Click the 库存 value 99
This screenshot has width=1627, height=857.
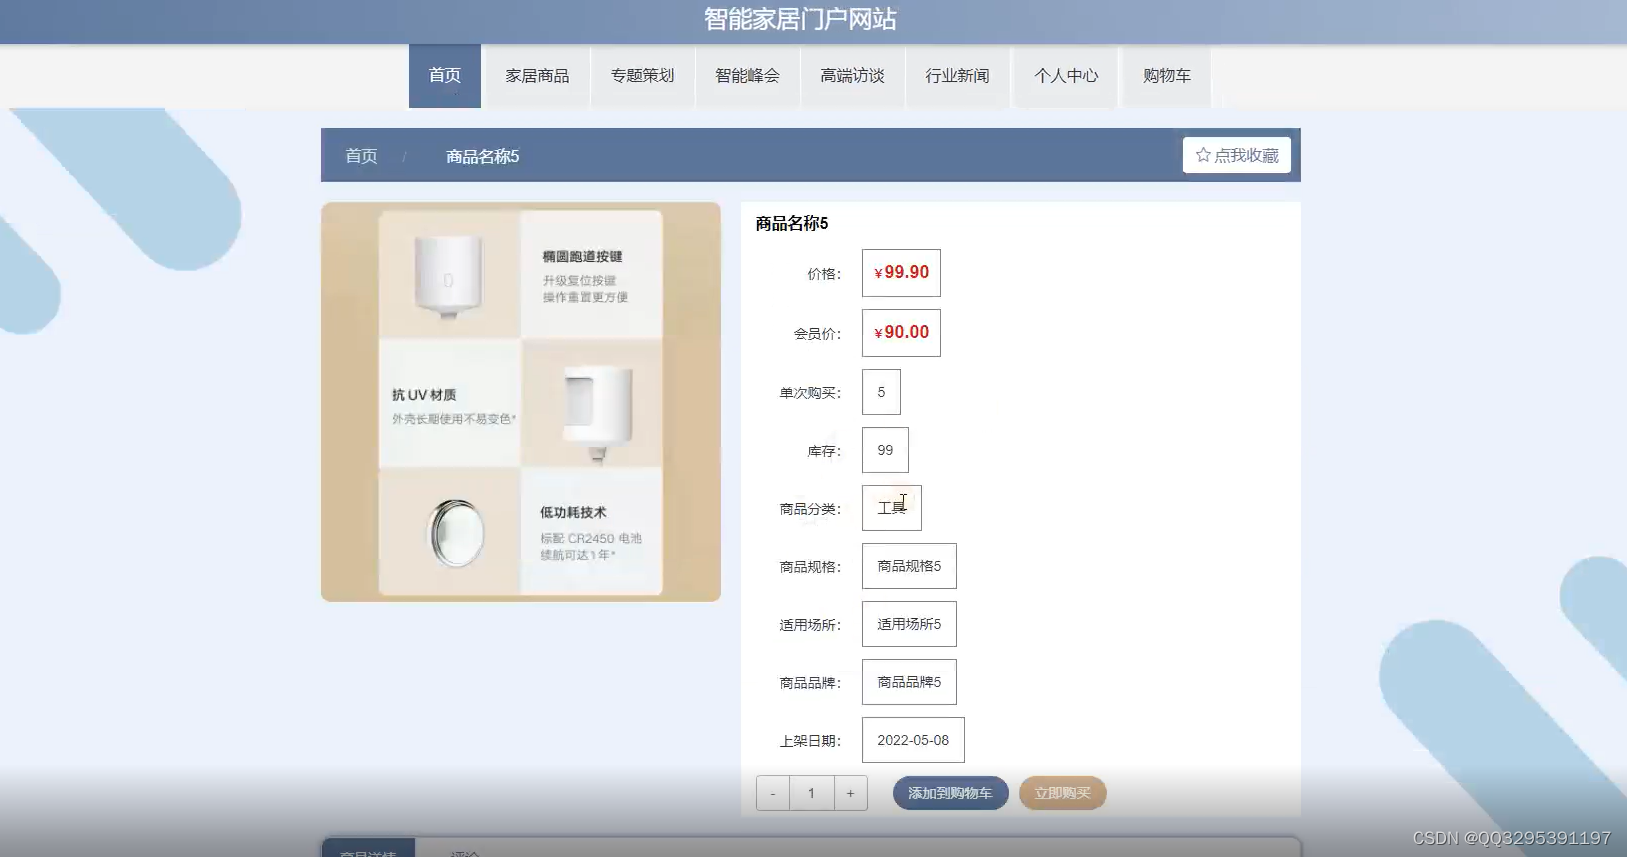click(885, 450)
